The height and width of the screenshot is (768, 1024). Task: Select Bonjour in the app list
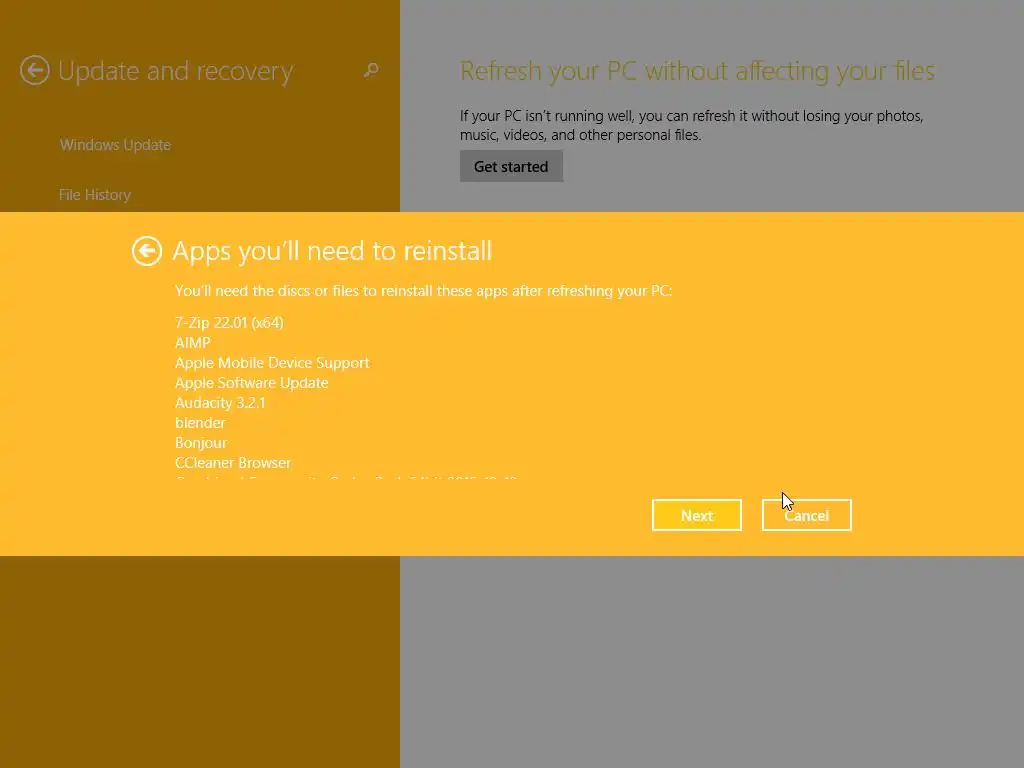(201, 443)
